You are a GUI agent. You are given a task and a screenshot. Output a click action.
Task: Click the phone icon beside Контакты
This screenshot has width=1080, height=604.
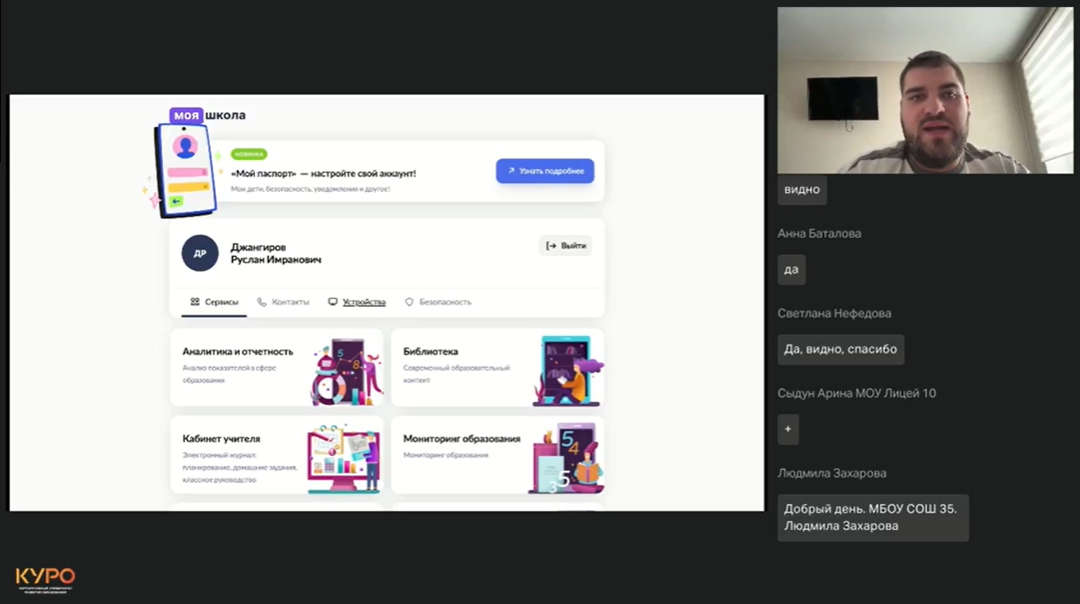click(x=262, y=302)
